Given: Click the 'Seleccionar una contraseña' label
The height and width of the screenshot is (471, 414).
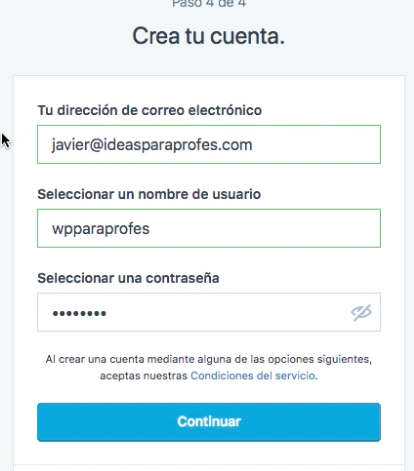Looking at the screenshot, I should point(128,278).
